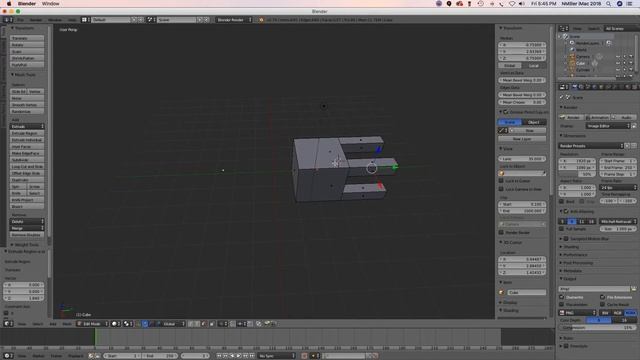Collapse the Mesh Tools panel header
This screenshot has width=640, height=360.
click(x=23, y=75)
